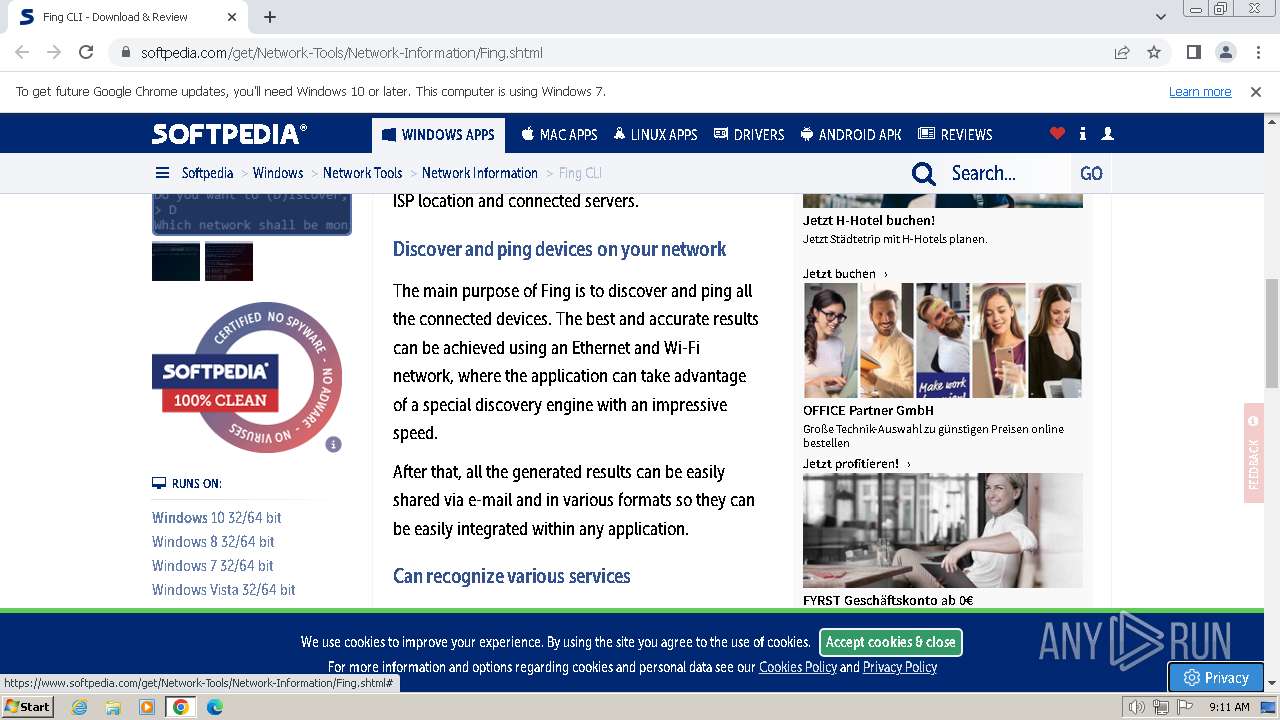Open the hamburger menu in breadcrumb bar
Viewport: 1280px width, 720px height.
[162, 173]
